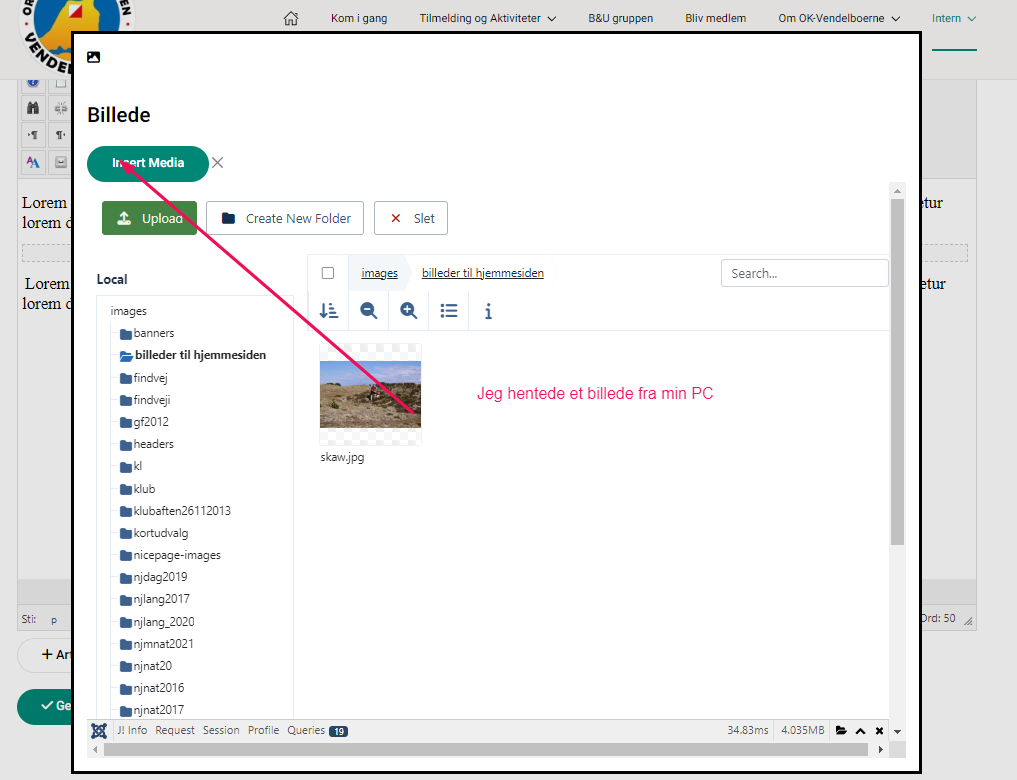Click the sort order icon in toolbar
The width and height of the screenshot is (1017, 780).
pyautogui.click(x=329, y=311)
